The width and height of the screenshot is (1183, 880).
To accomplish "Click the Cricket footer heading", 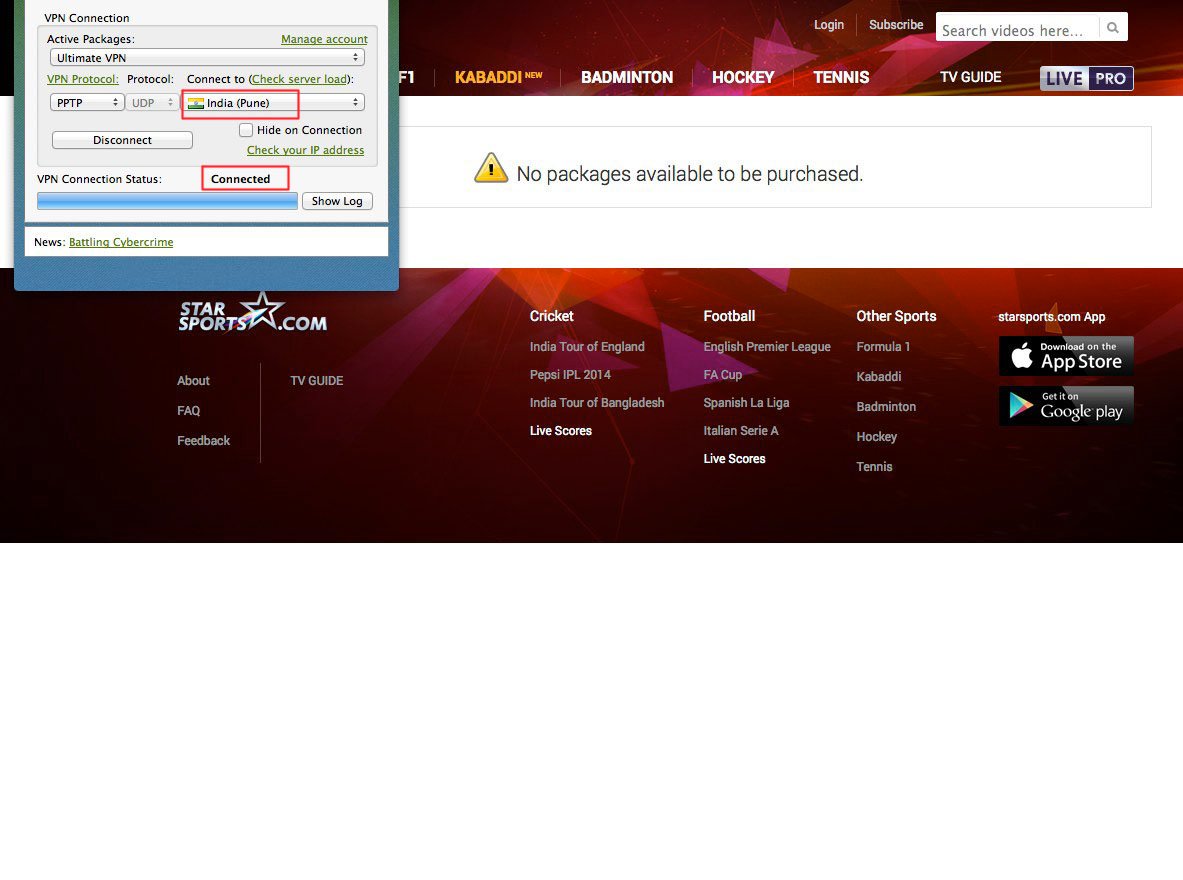I will coord(552,316).
